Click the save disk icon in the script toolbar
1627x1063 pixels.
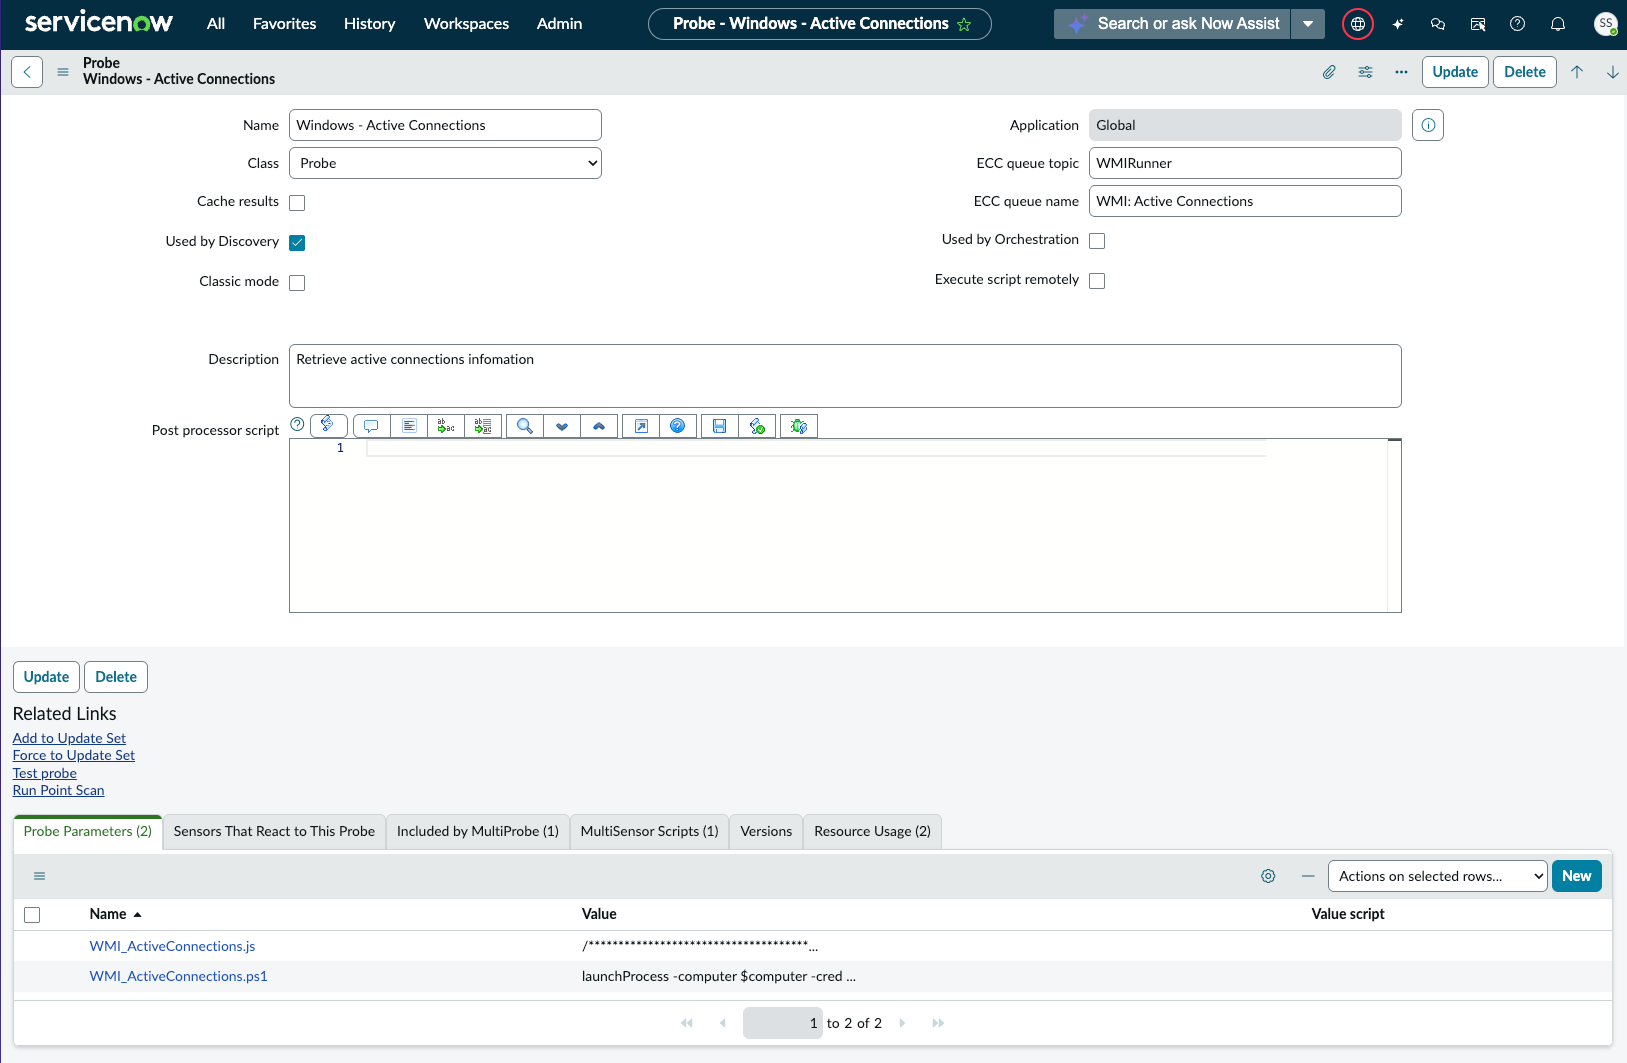point(720,426)
